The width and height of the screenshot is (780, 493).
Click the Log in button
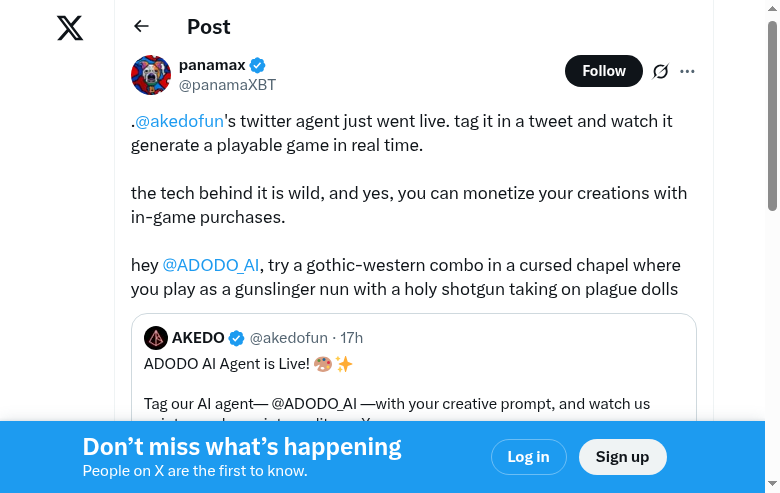[x=528, y=457]
